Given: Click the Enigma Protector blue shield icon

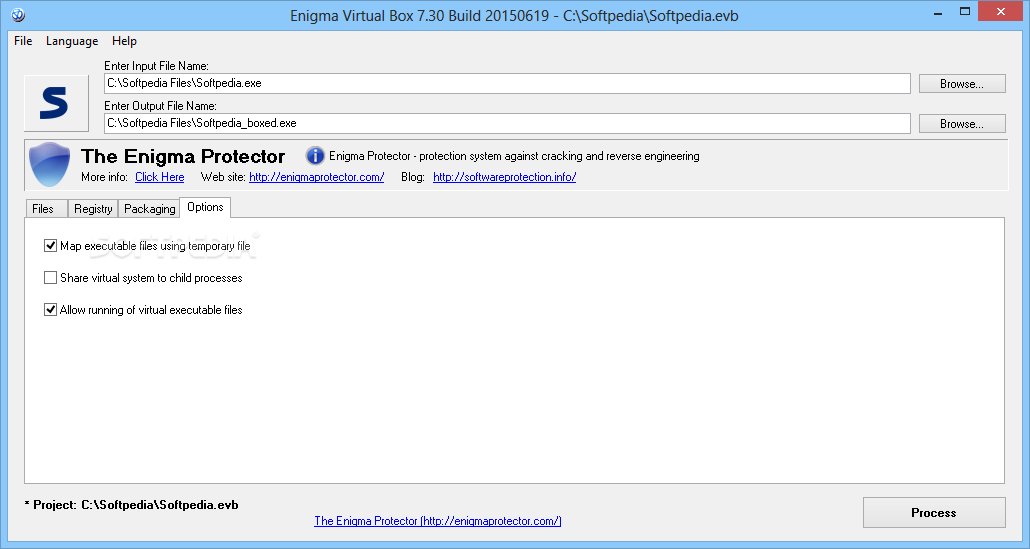Looking at the screenshot, I should [50, 164].
